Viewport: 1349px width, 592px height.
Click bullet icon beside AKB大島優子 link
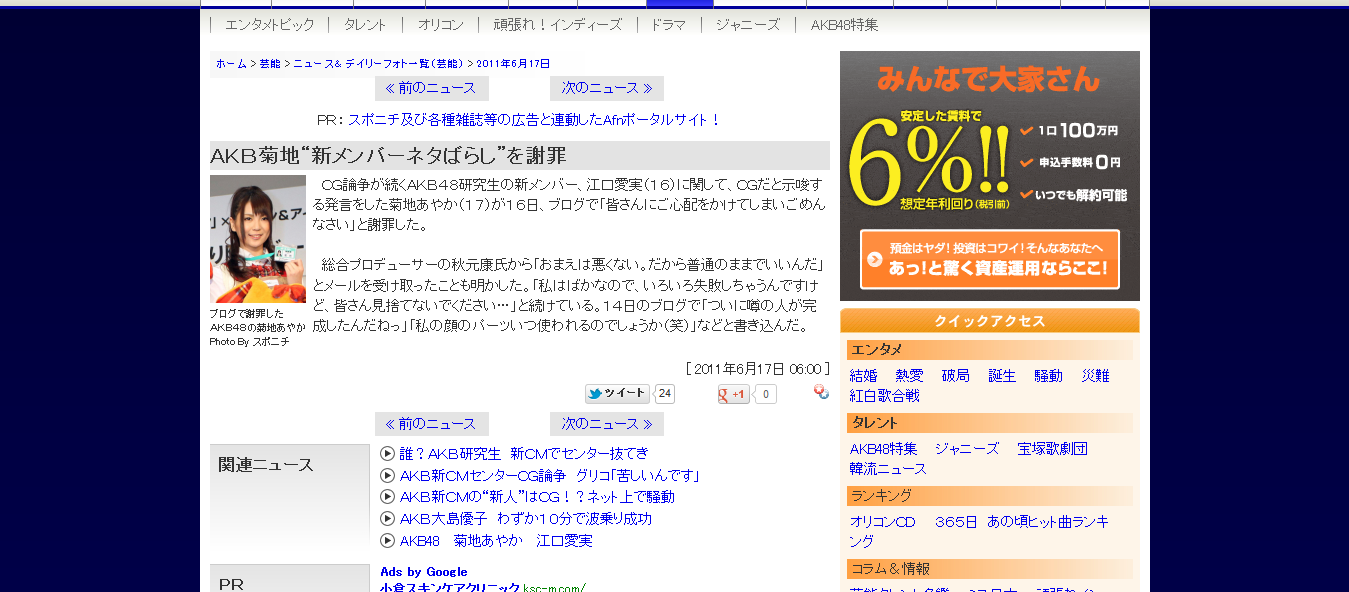(x=387, y=519)
